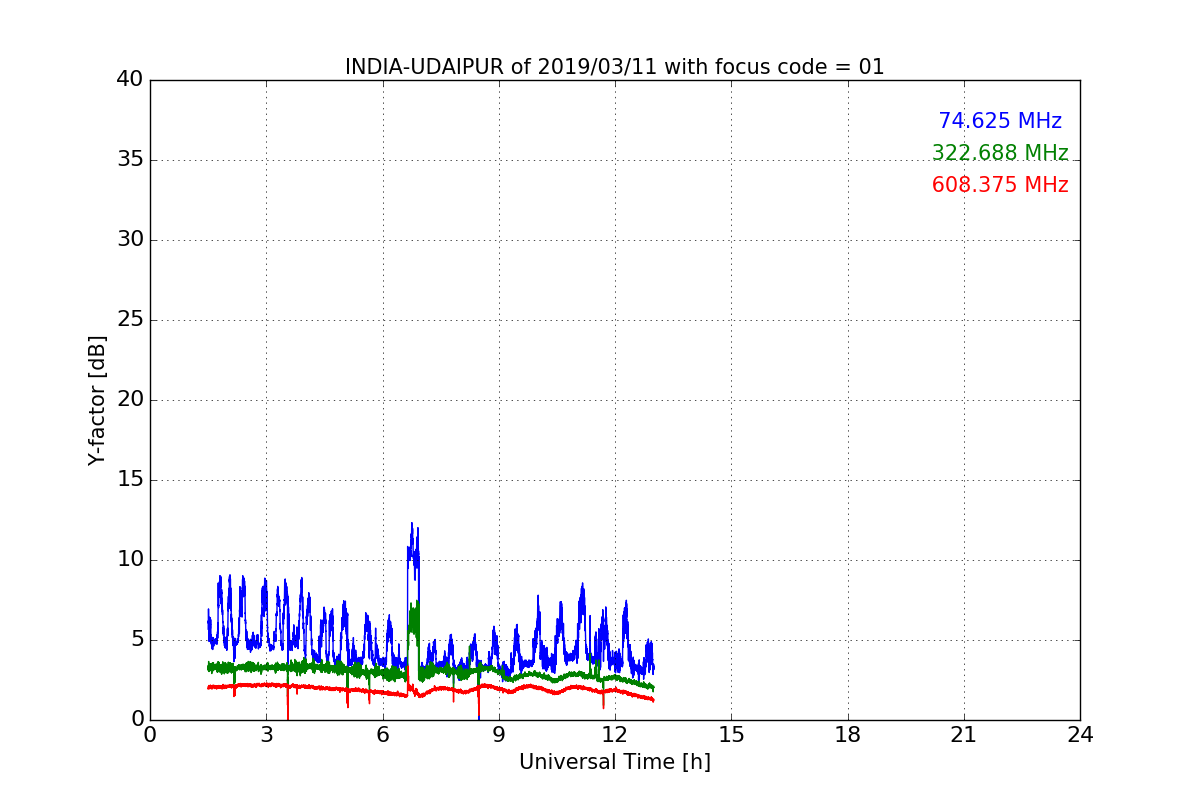
Task: Click the x-axis tick label 15
Action: 731,735
